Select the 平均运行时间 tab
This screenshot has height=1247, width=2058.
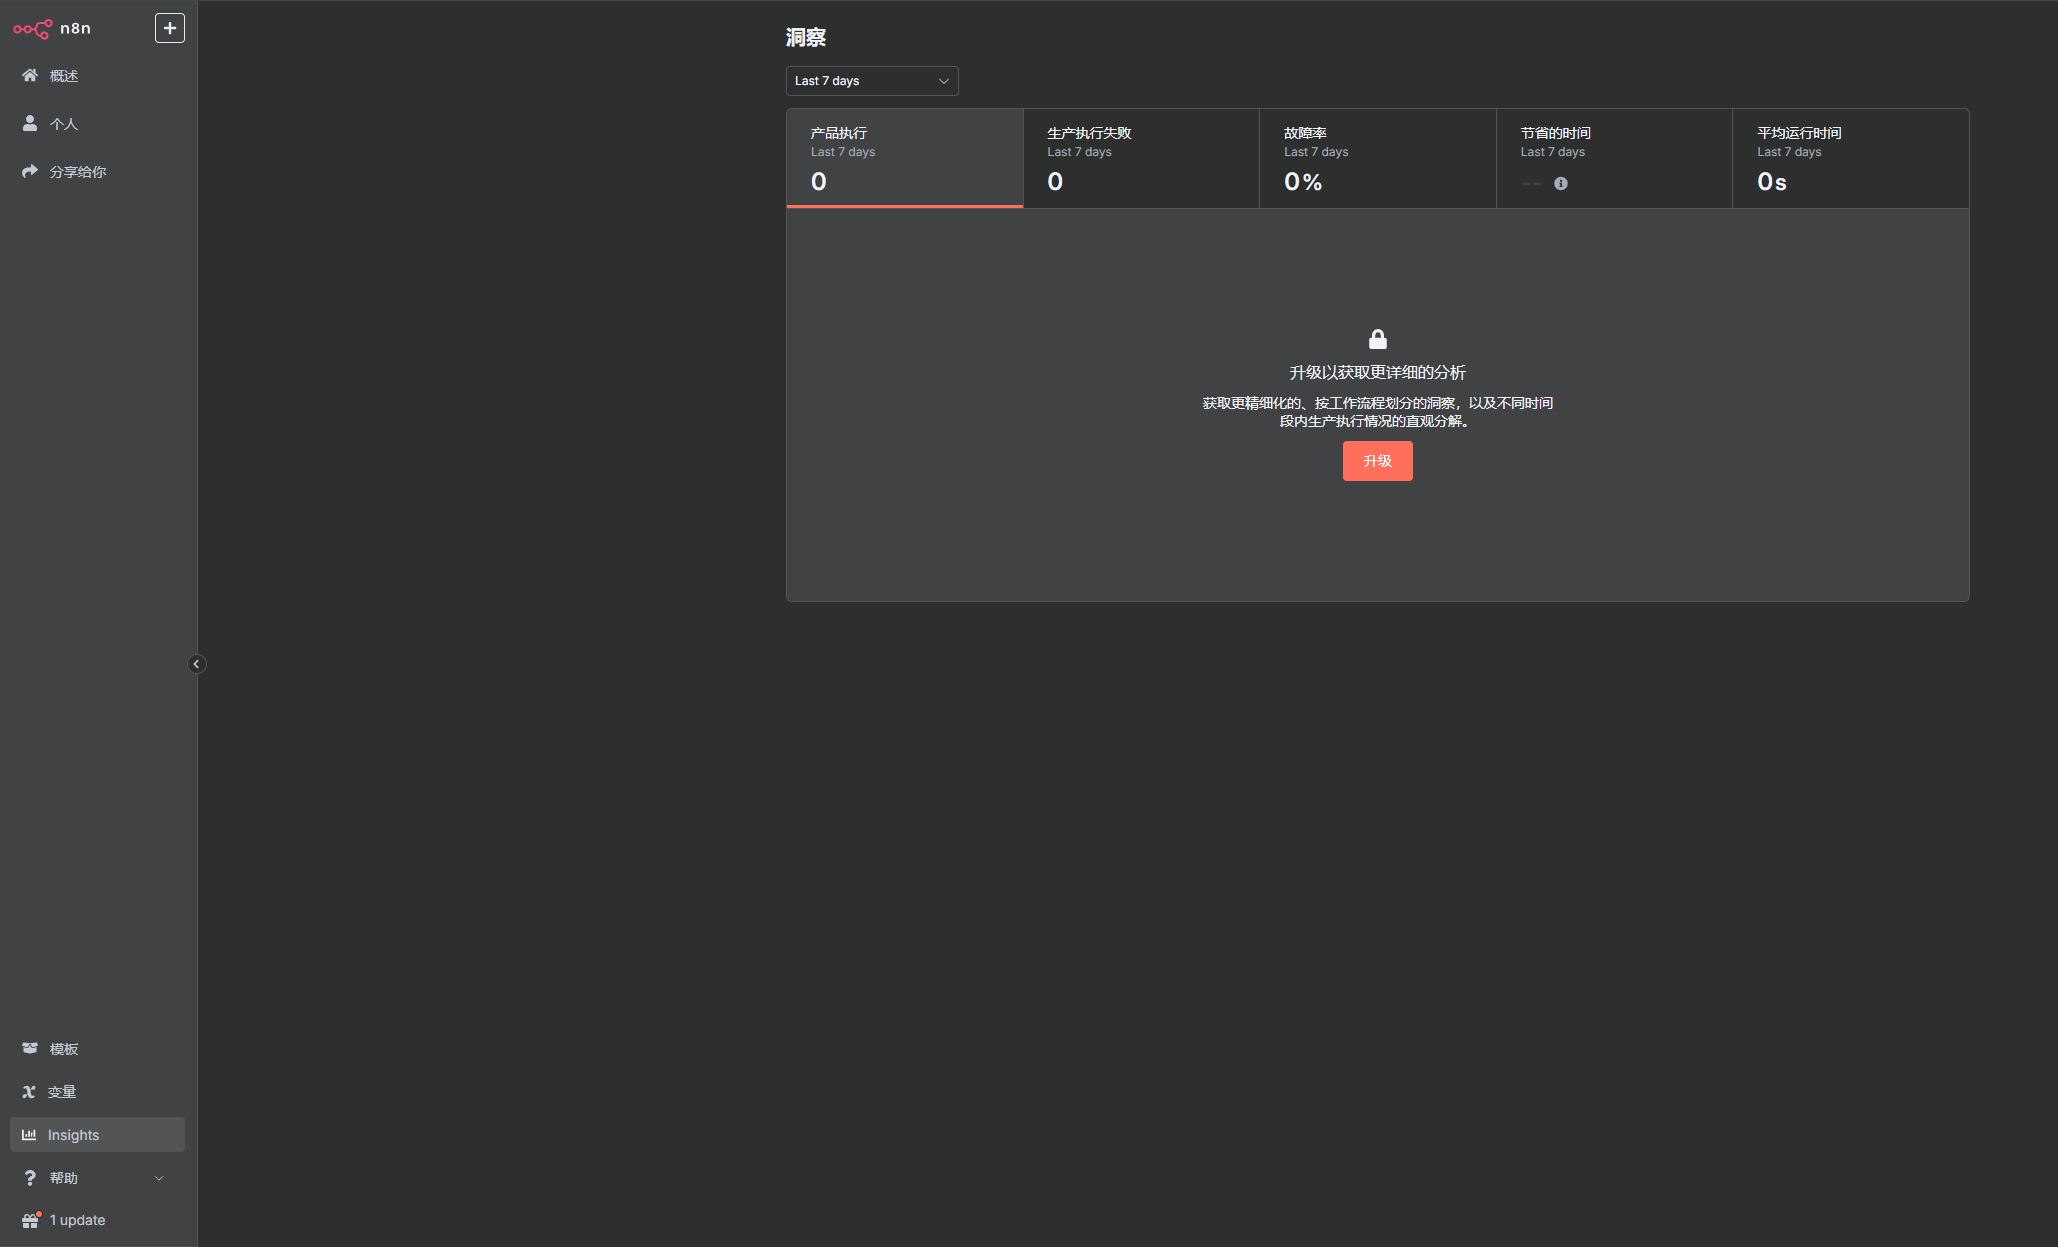tap(1850, 158)
